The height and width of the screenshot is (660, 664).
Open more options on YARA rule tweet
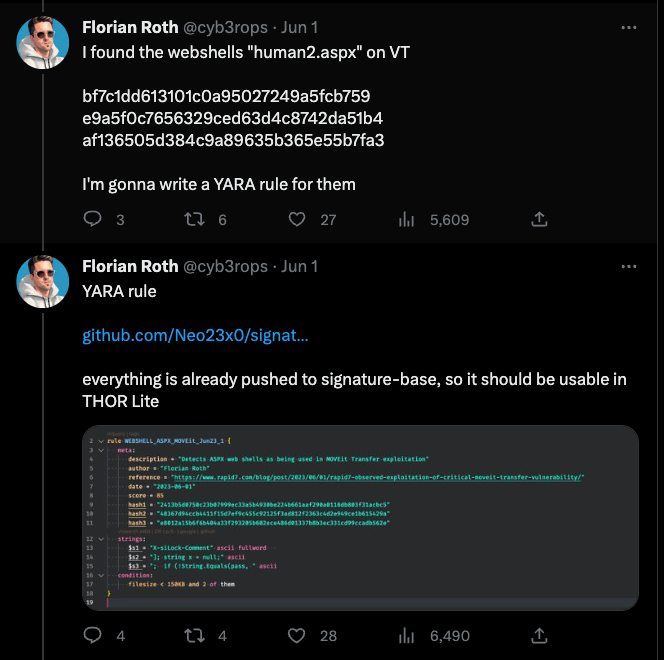click(629, 266)
